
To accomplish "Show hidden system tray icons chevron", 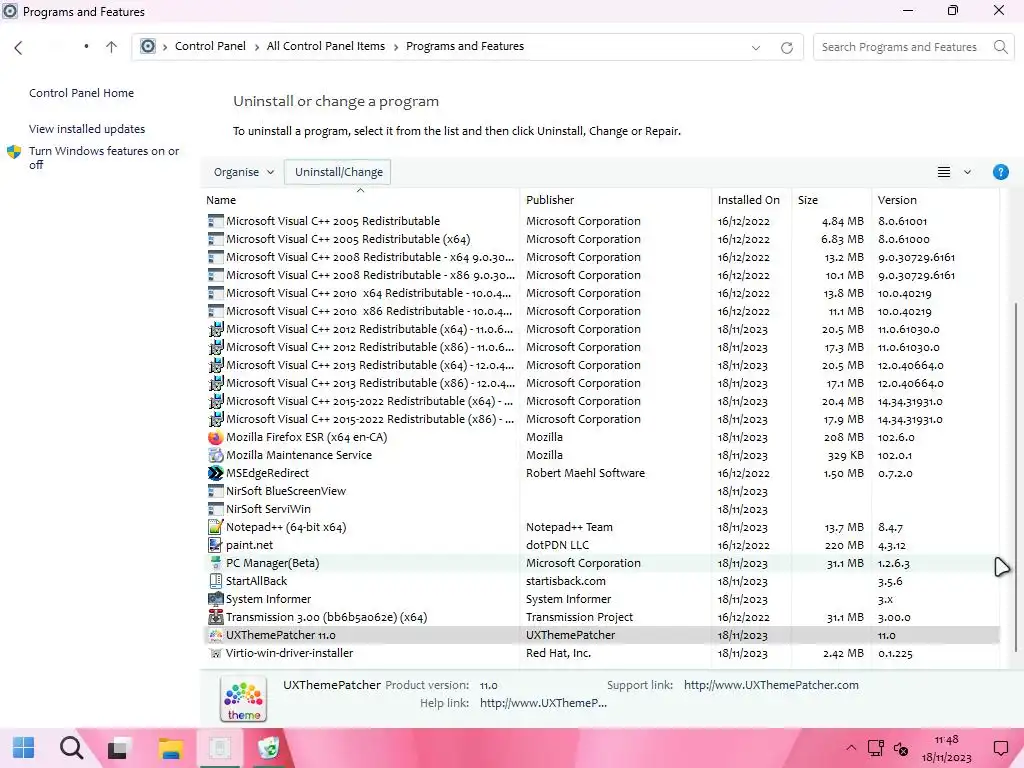I will (x=851, y=748).
